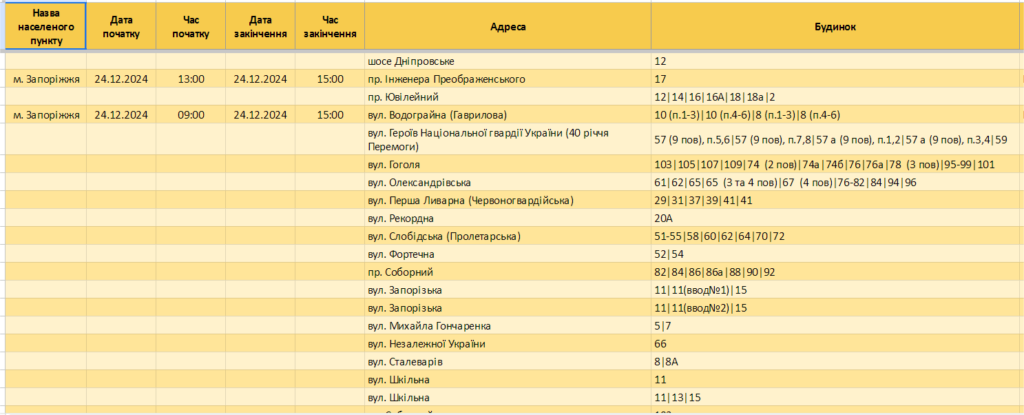Select house cell '20А'

837,218
